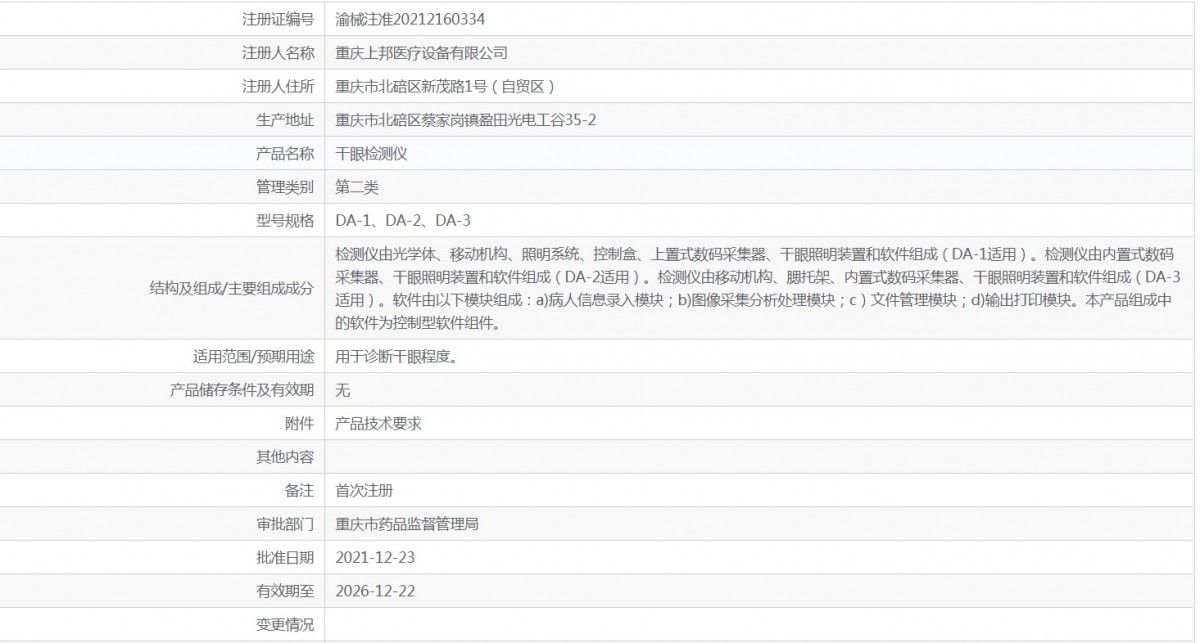Click approving department 重庆市药品监督管理局
The image size is (1200, 643).
(x=407, y=524)
